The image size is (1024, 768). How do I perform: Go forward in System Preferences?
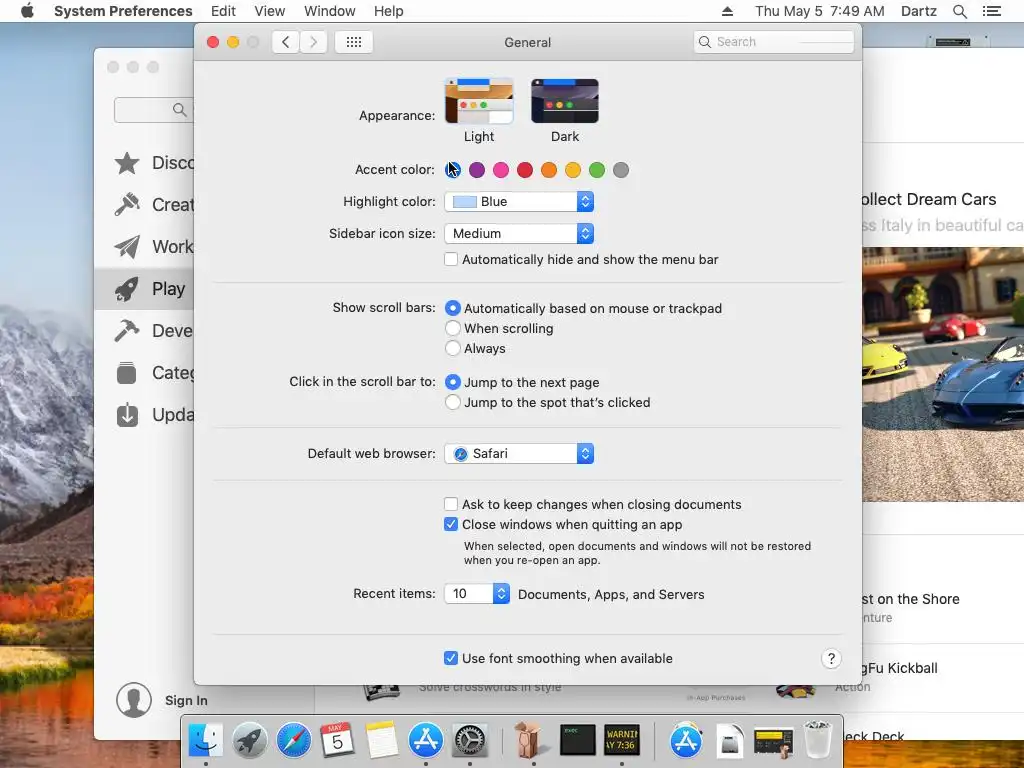click(x=313, y=42)
